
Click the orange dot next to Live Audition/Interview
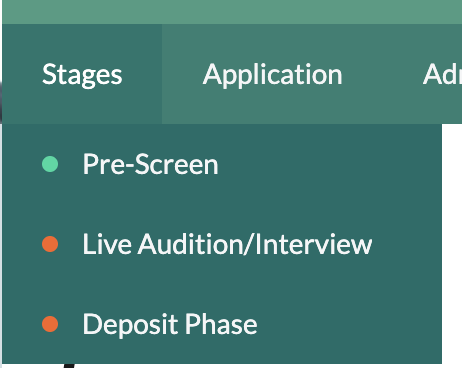50,244
